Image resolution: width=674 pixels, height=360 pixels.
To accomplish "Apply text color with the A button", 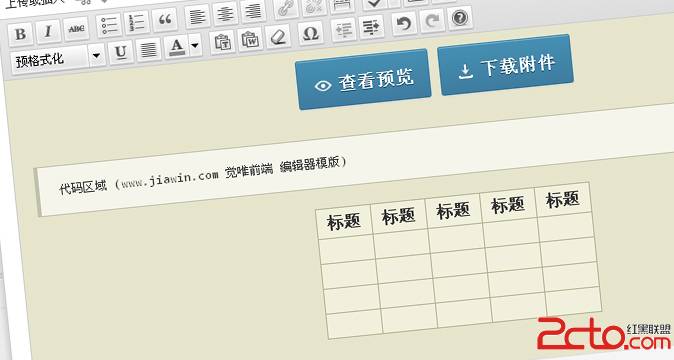I will tap(177, 46).
